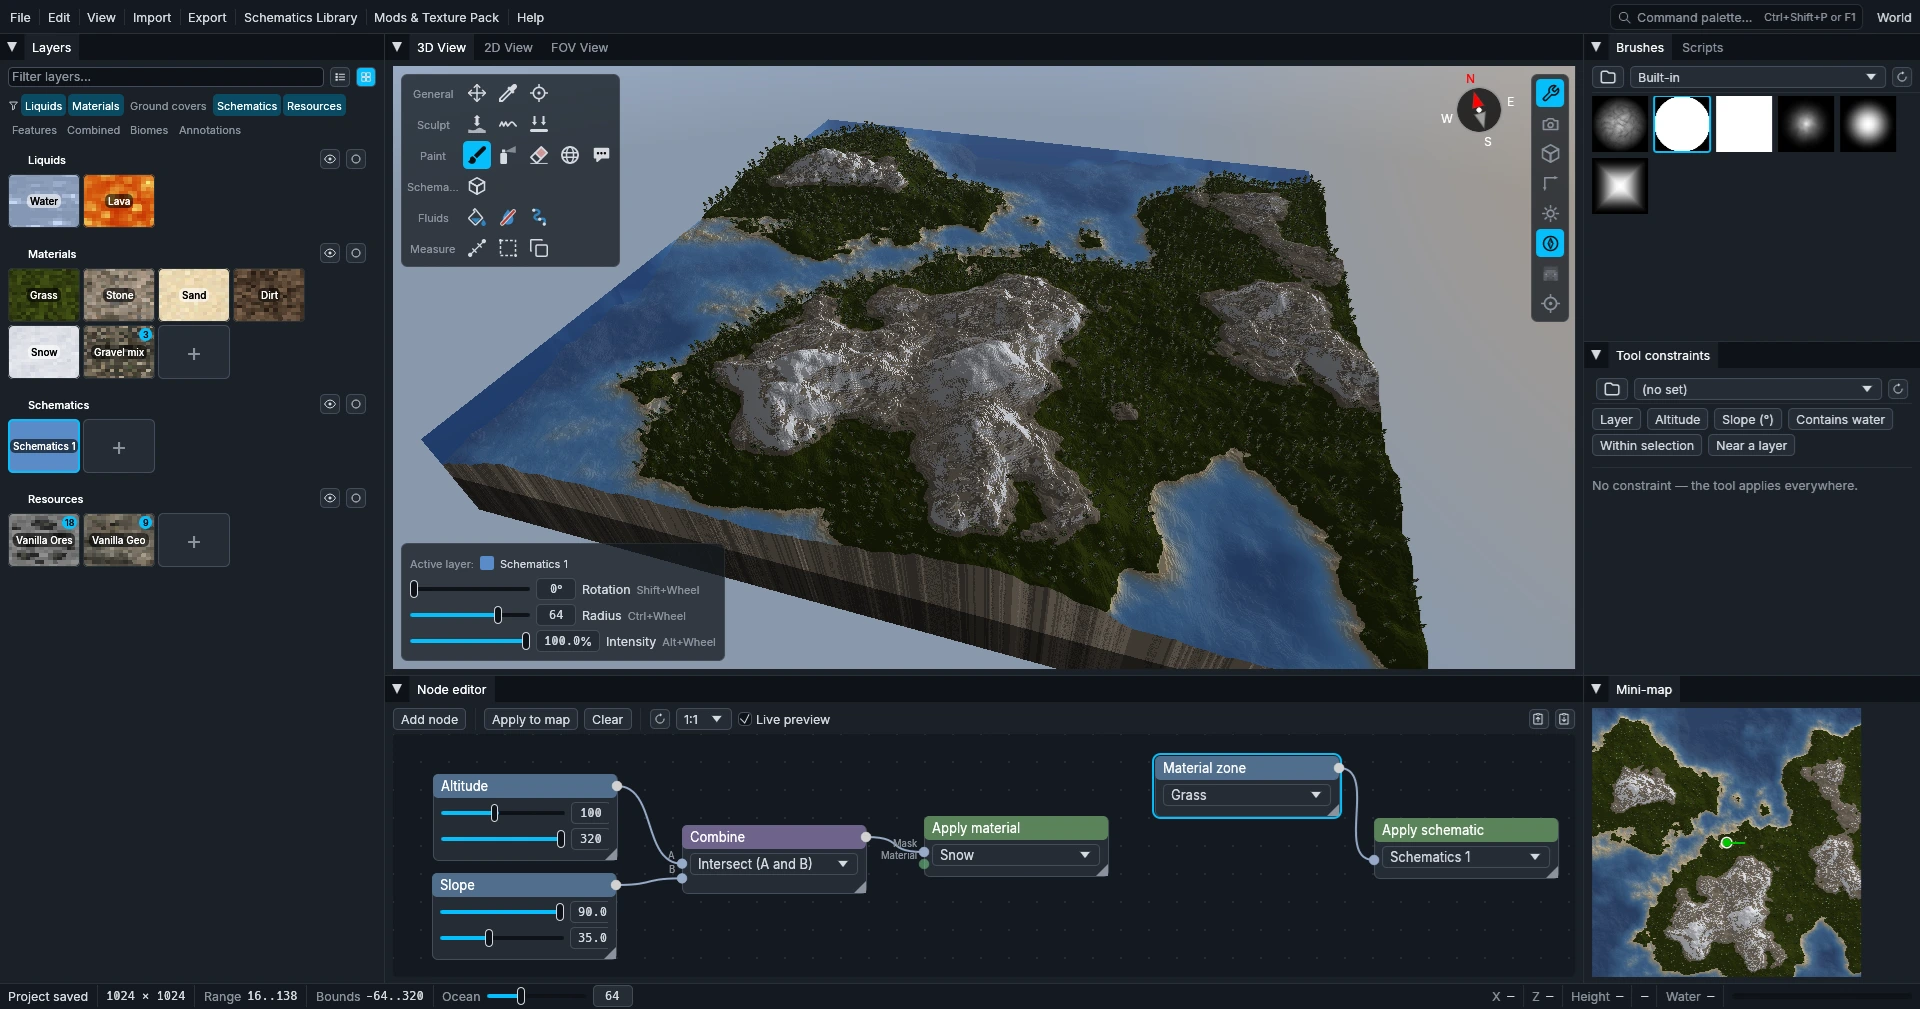Select the Lava liquid layer thumbnail
Viewport: 1920px width, 1009px height.
coord(119,201)
